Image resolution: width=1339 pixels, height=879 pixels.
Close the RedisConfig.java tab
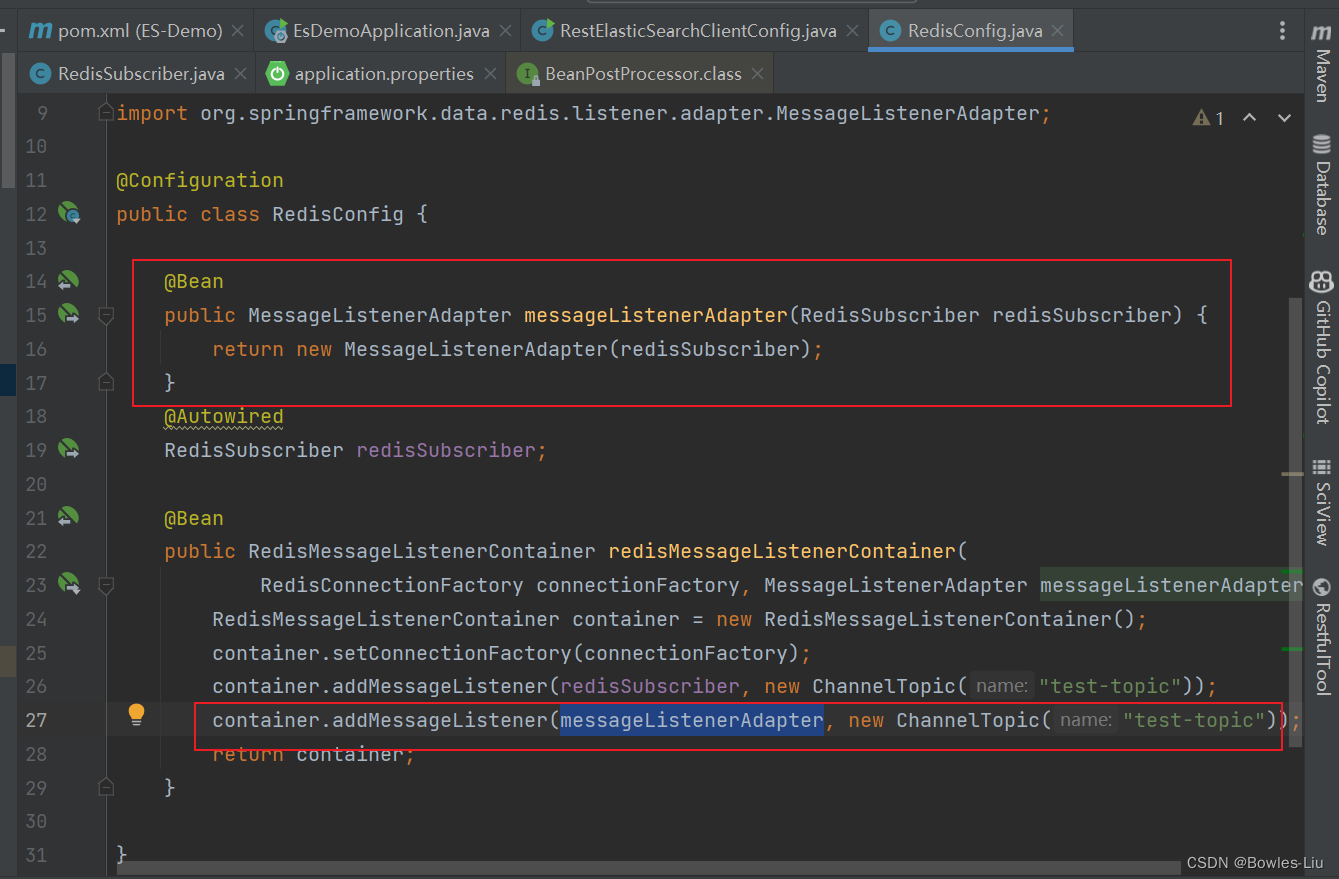pos(1058,31)
